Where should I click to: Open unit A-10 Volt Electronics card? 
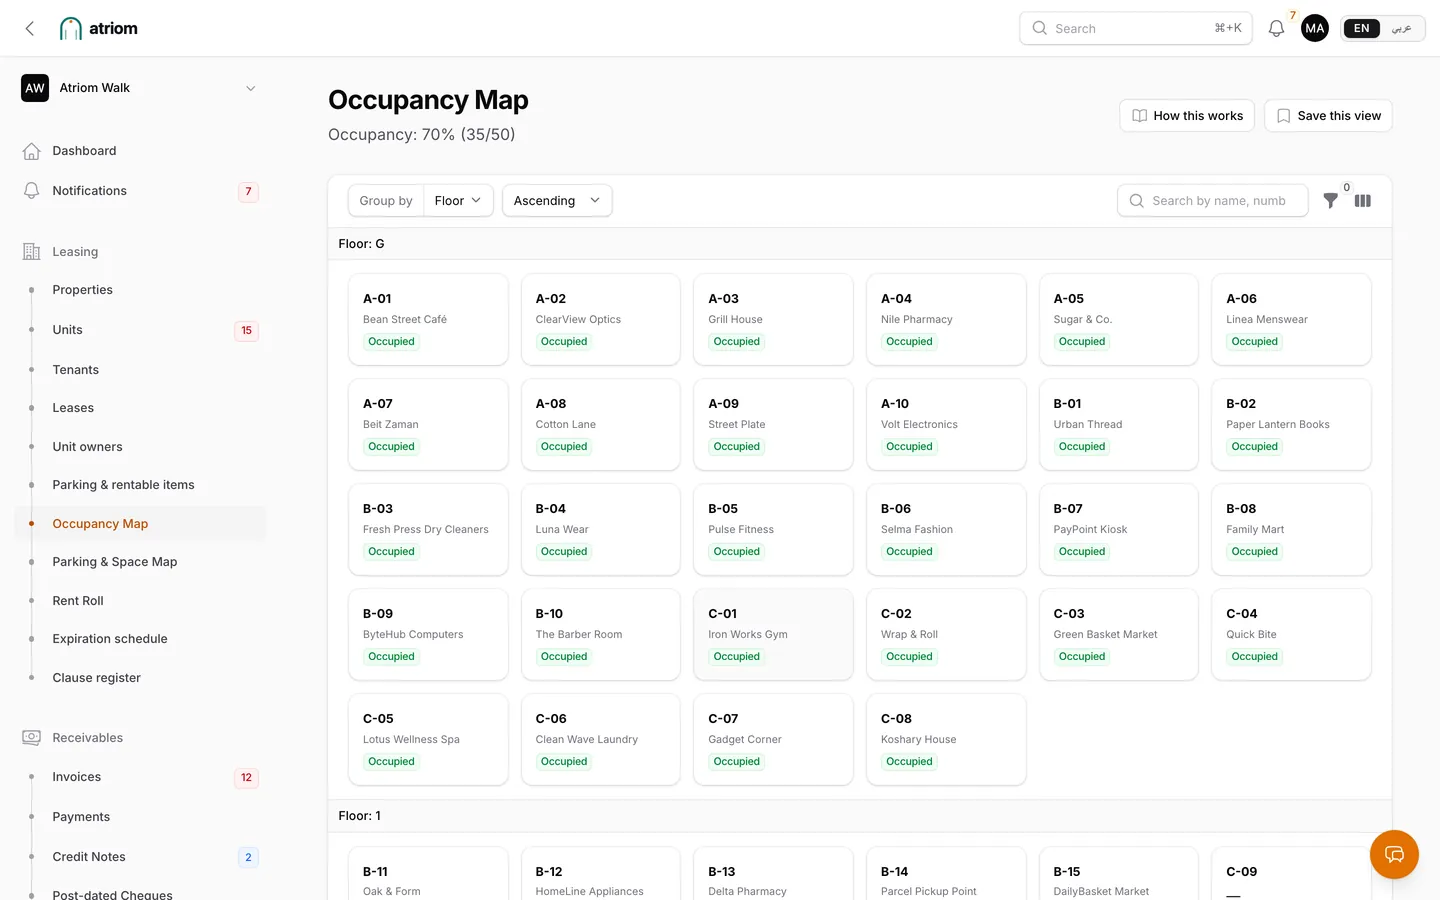(946, 424)
